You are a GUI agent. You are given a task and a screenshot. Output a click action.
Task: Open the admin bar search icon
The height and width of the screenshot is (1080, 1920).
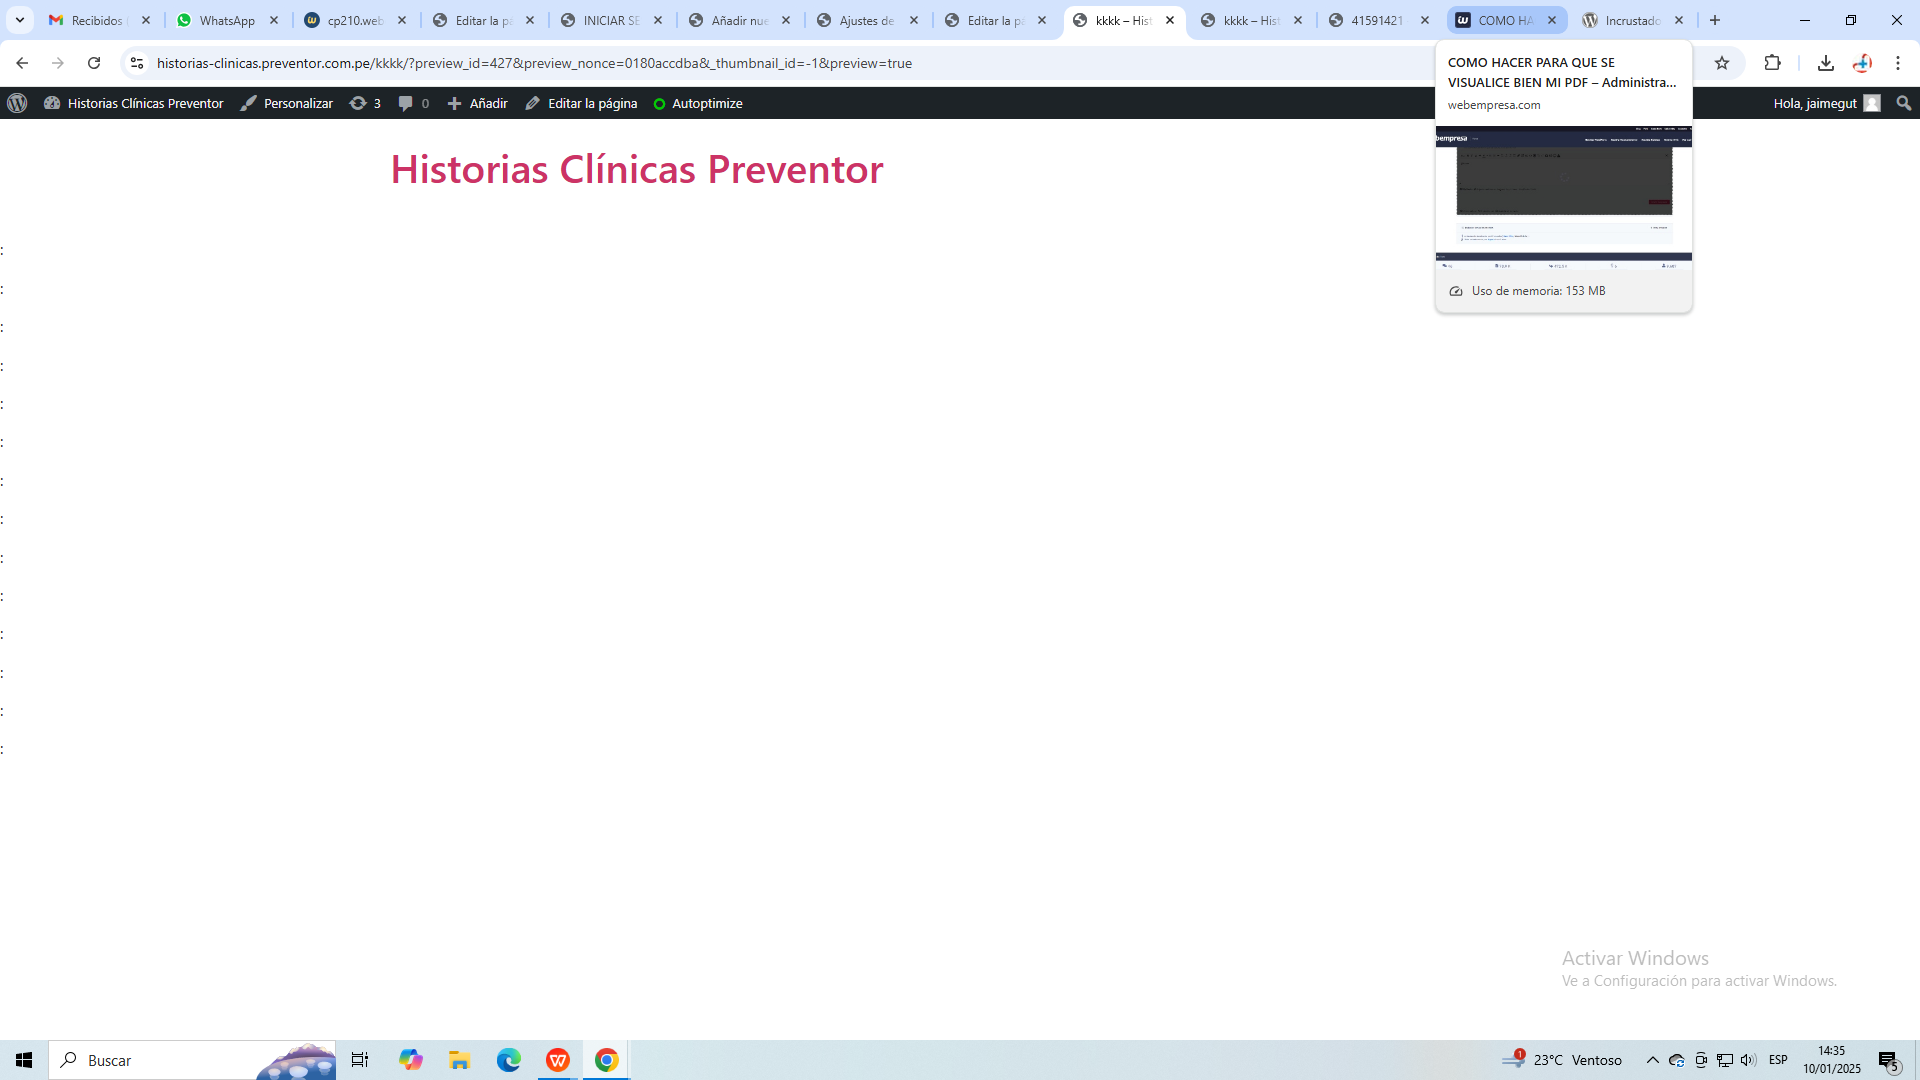1904,103
